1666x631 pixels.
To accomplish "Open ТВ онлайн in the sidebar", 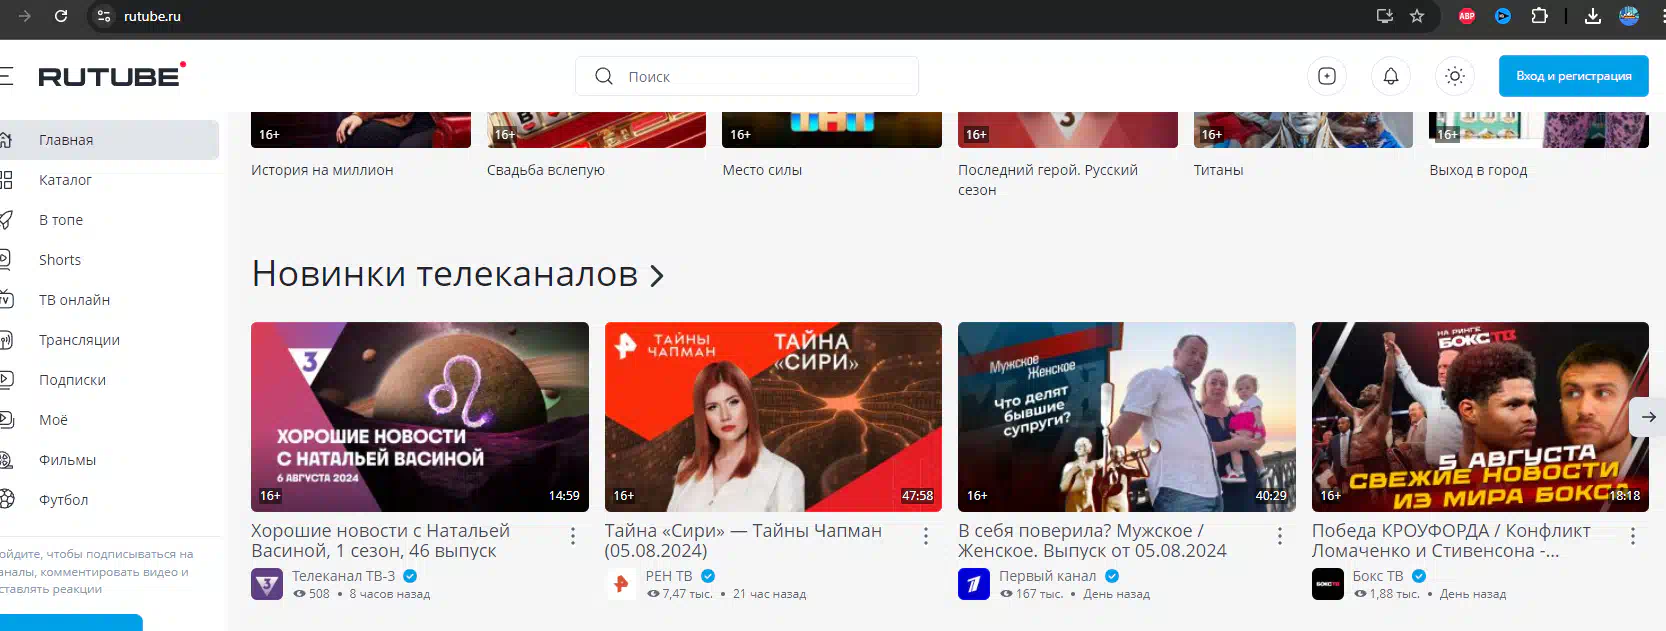I will [x=74, y=300].
